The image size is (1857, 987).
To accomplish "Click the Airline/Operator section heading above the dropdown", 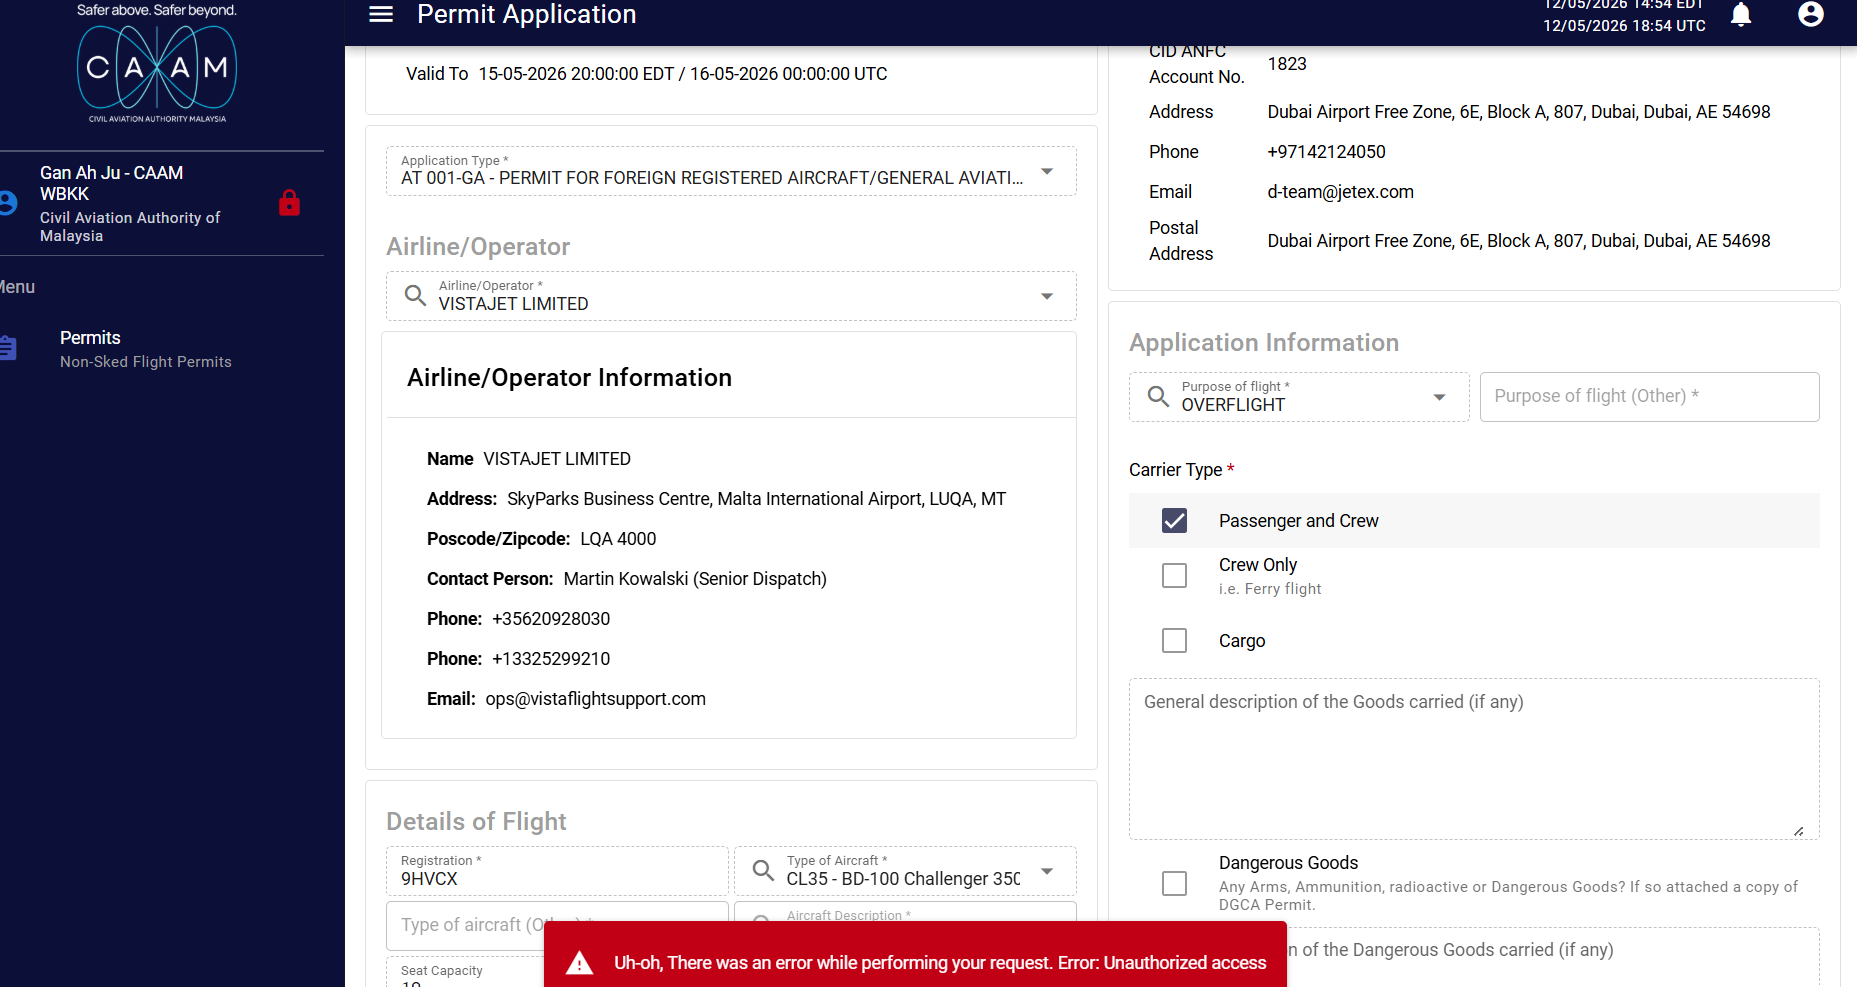I will (x=478, y=247).
